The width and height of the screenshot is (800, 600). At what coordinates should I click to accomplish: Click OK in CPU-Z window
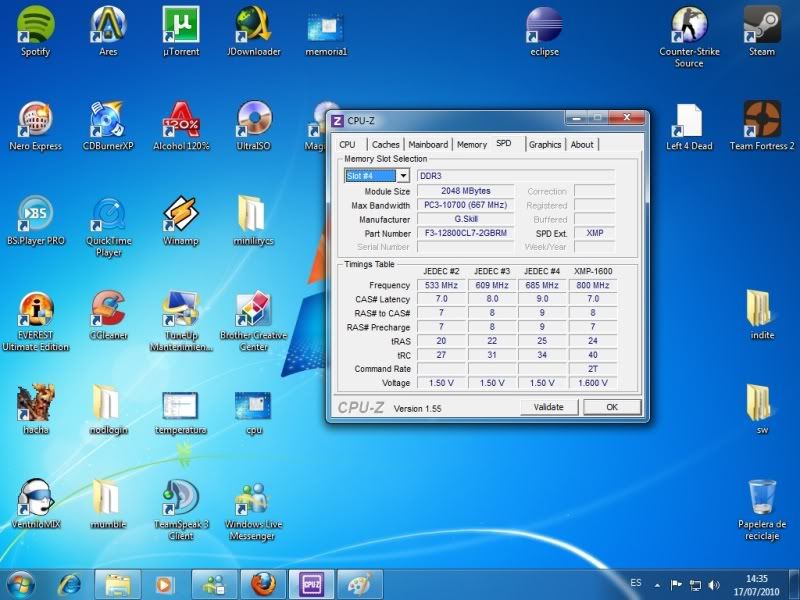[x=612, y=407]
